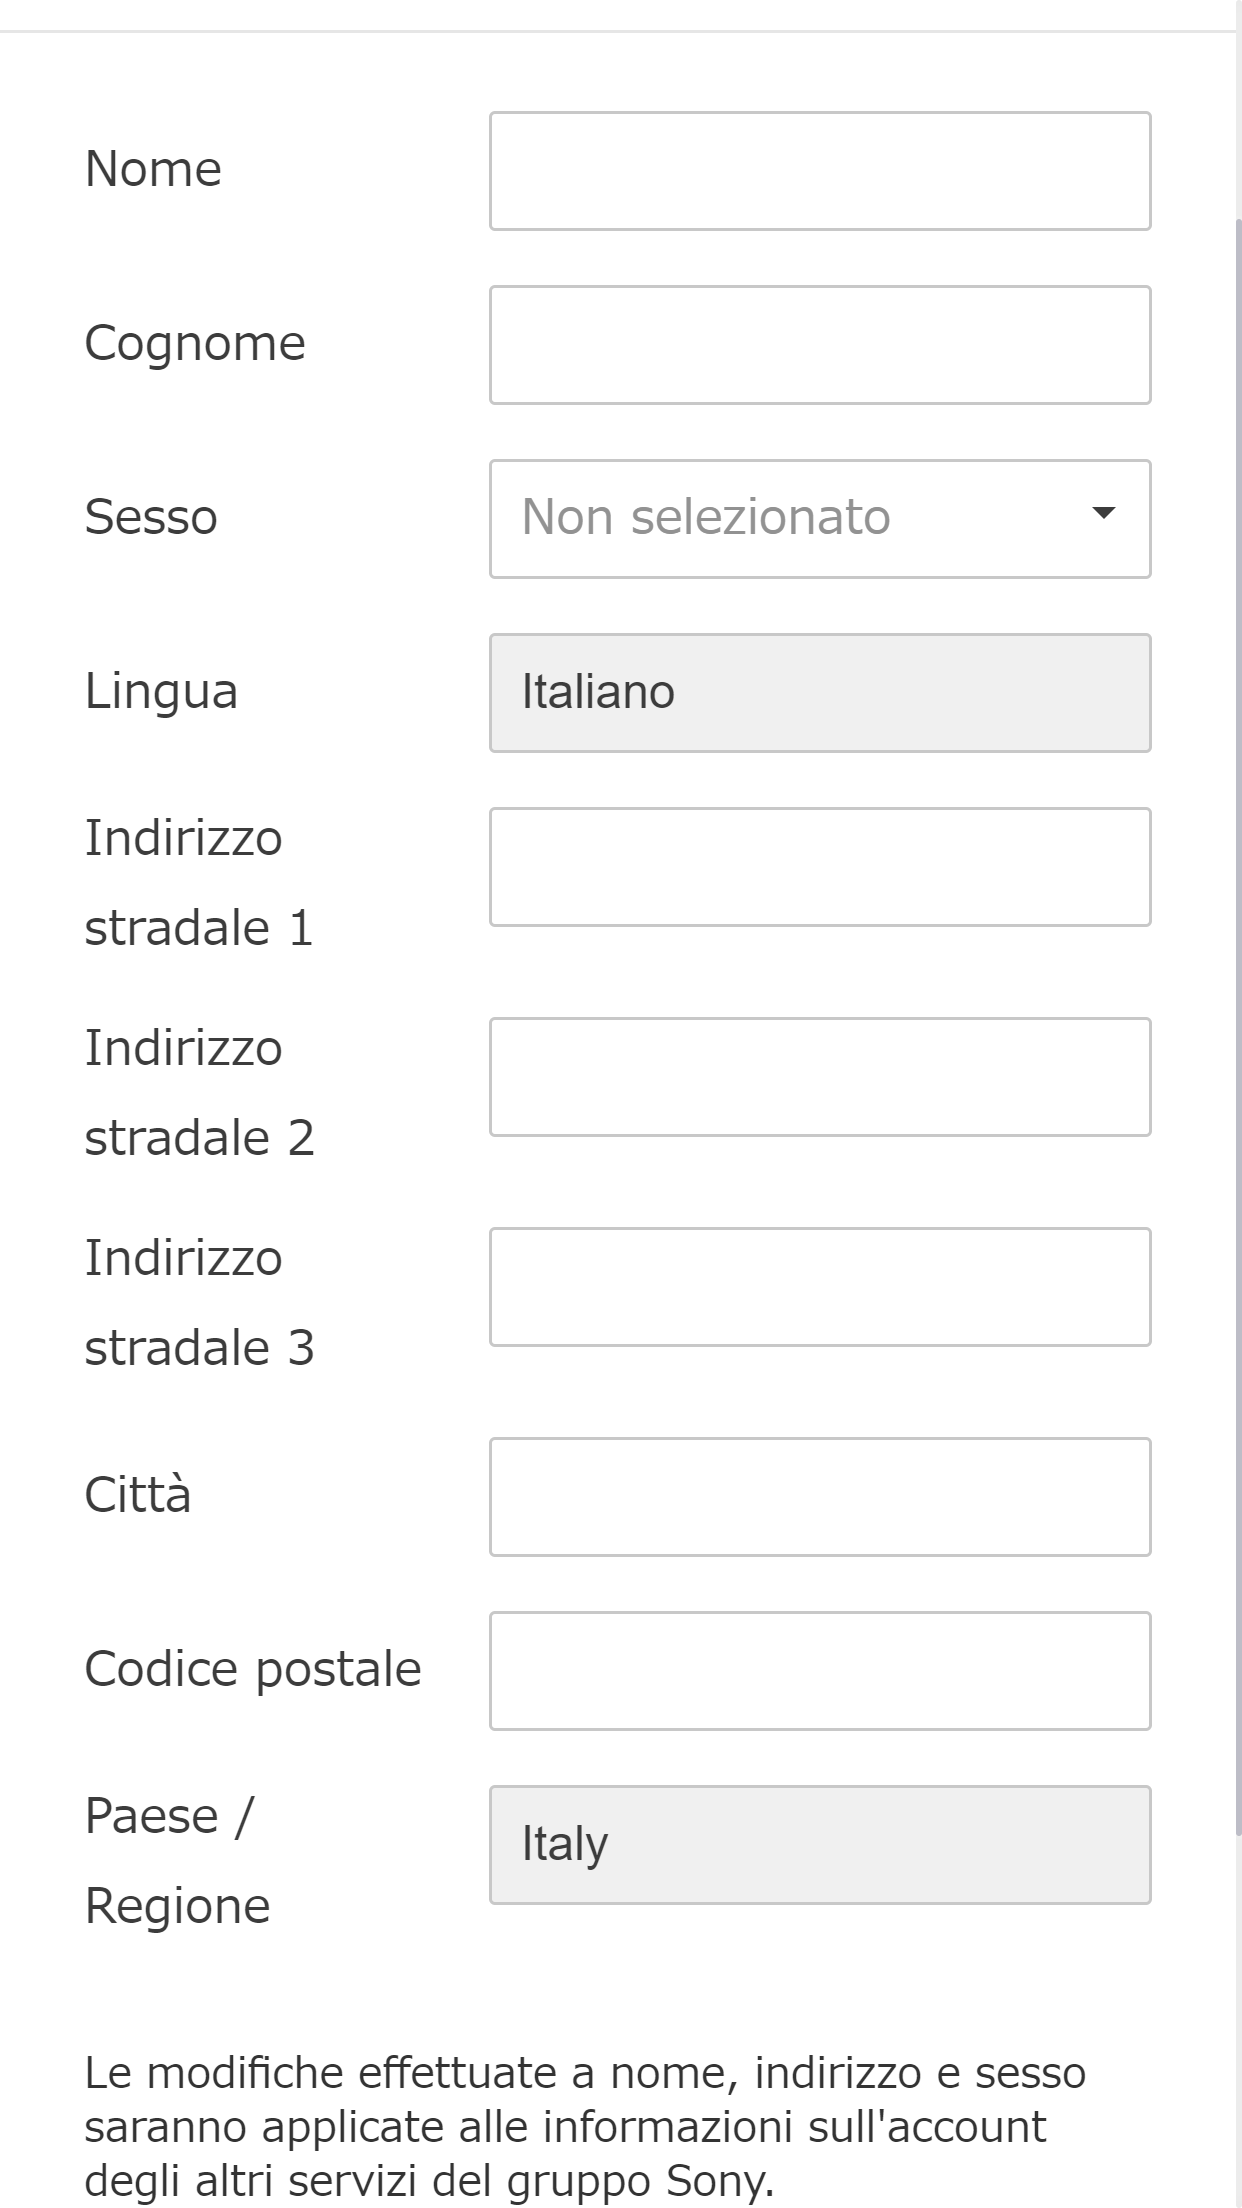This screenshot has width=1242, height=2208.
Task: Click the Paese / Regione field showing Italy
Action: click(820, 1845)
